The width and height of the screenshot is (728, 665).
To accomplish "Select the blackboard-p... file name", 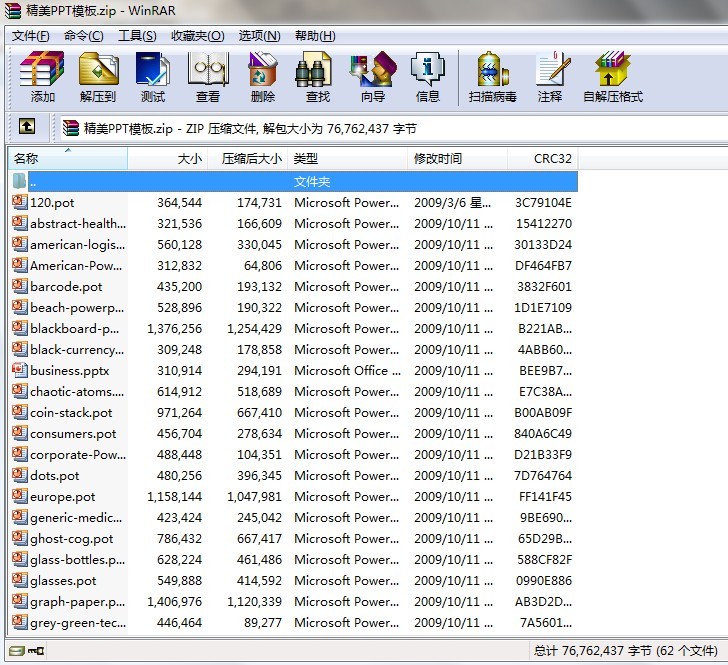I will (x=75, y=328).
